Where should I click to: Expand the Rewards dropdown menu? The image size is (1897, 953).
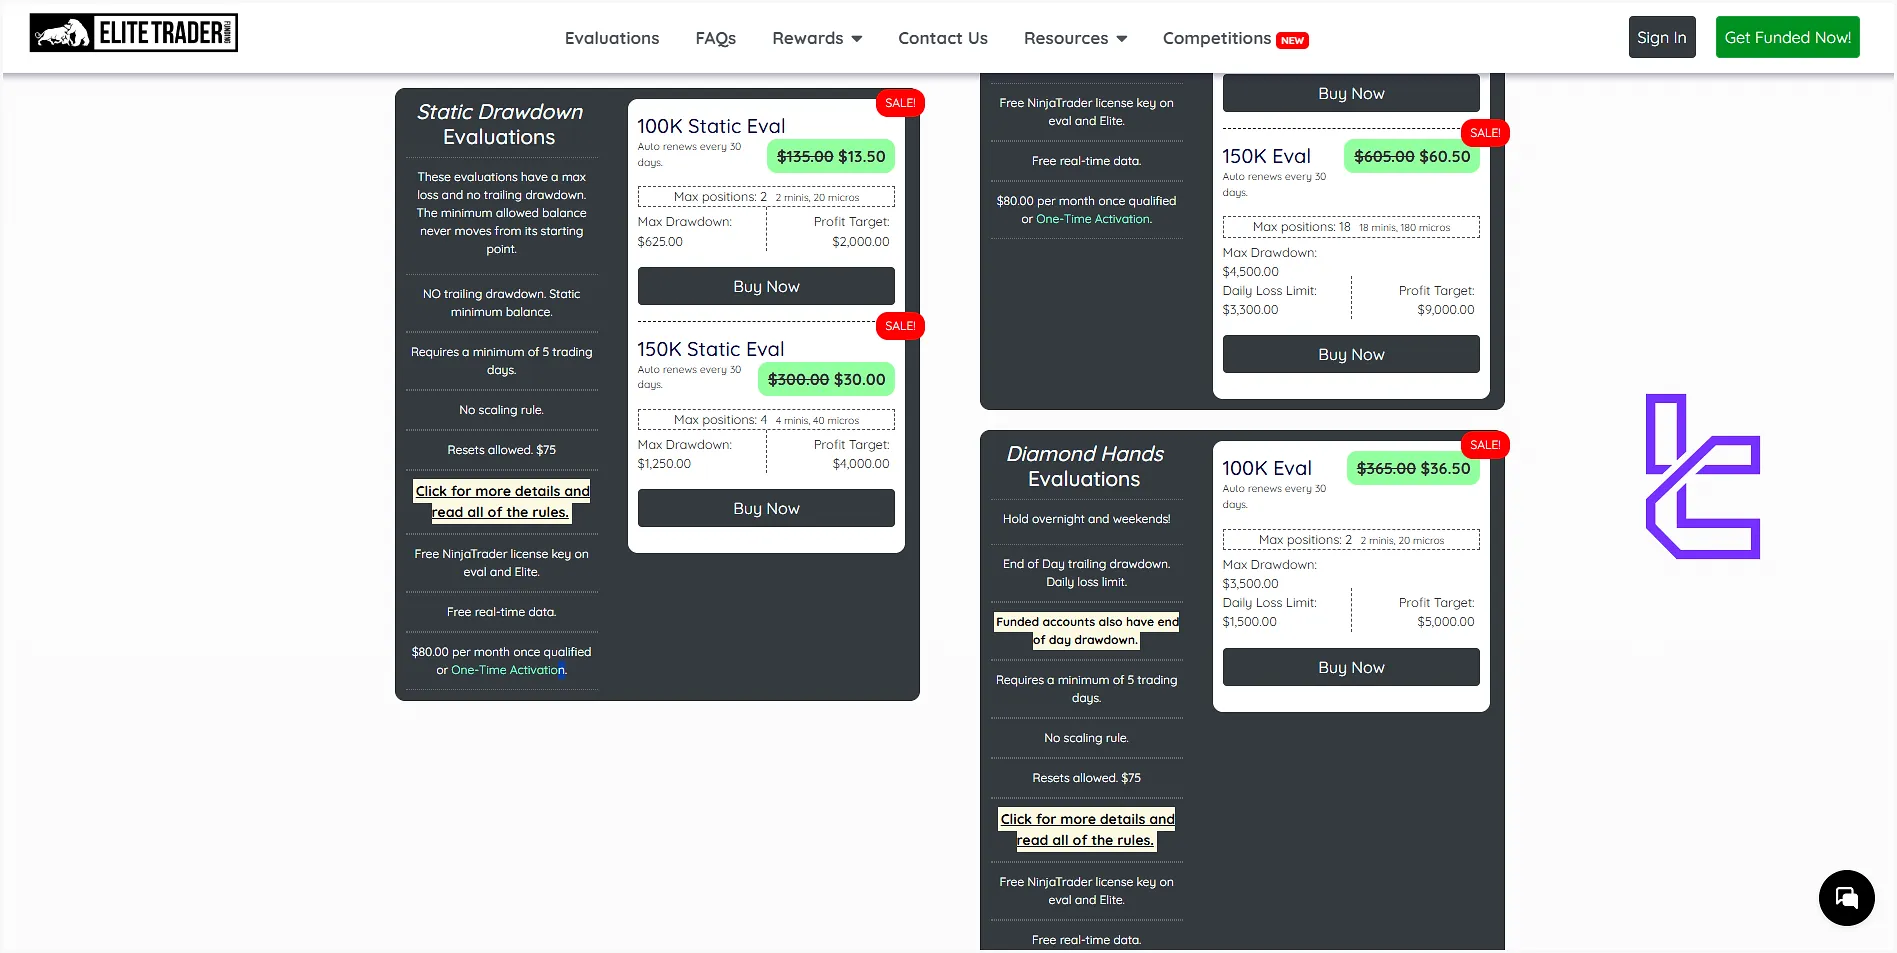(x=816, y=38)
